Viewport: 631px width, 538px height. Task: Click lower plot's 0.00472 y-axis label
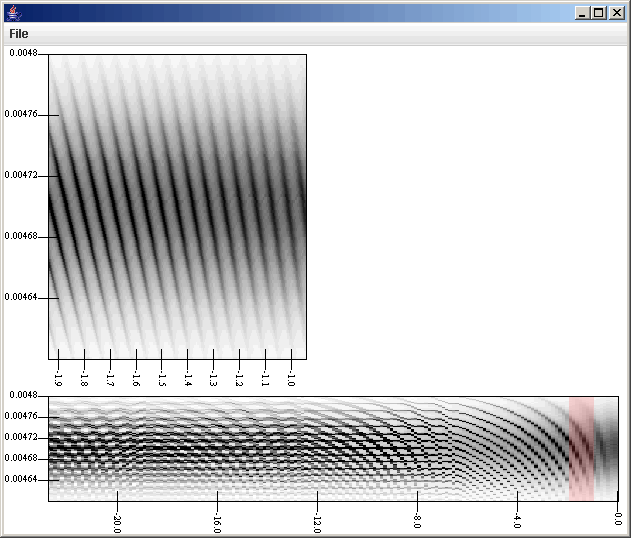(21, 437)
